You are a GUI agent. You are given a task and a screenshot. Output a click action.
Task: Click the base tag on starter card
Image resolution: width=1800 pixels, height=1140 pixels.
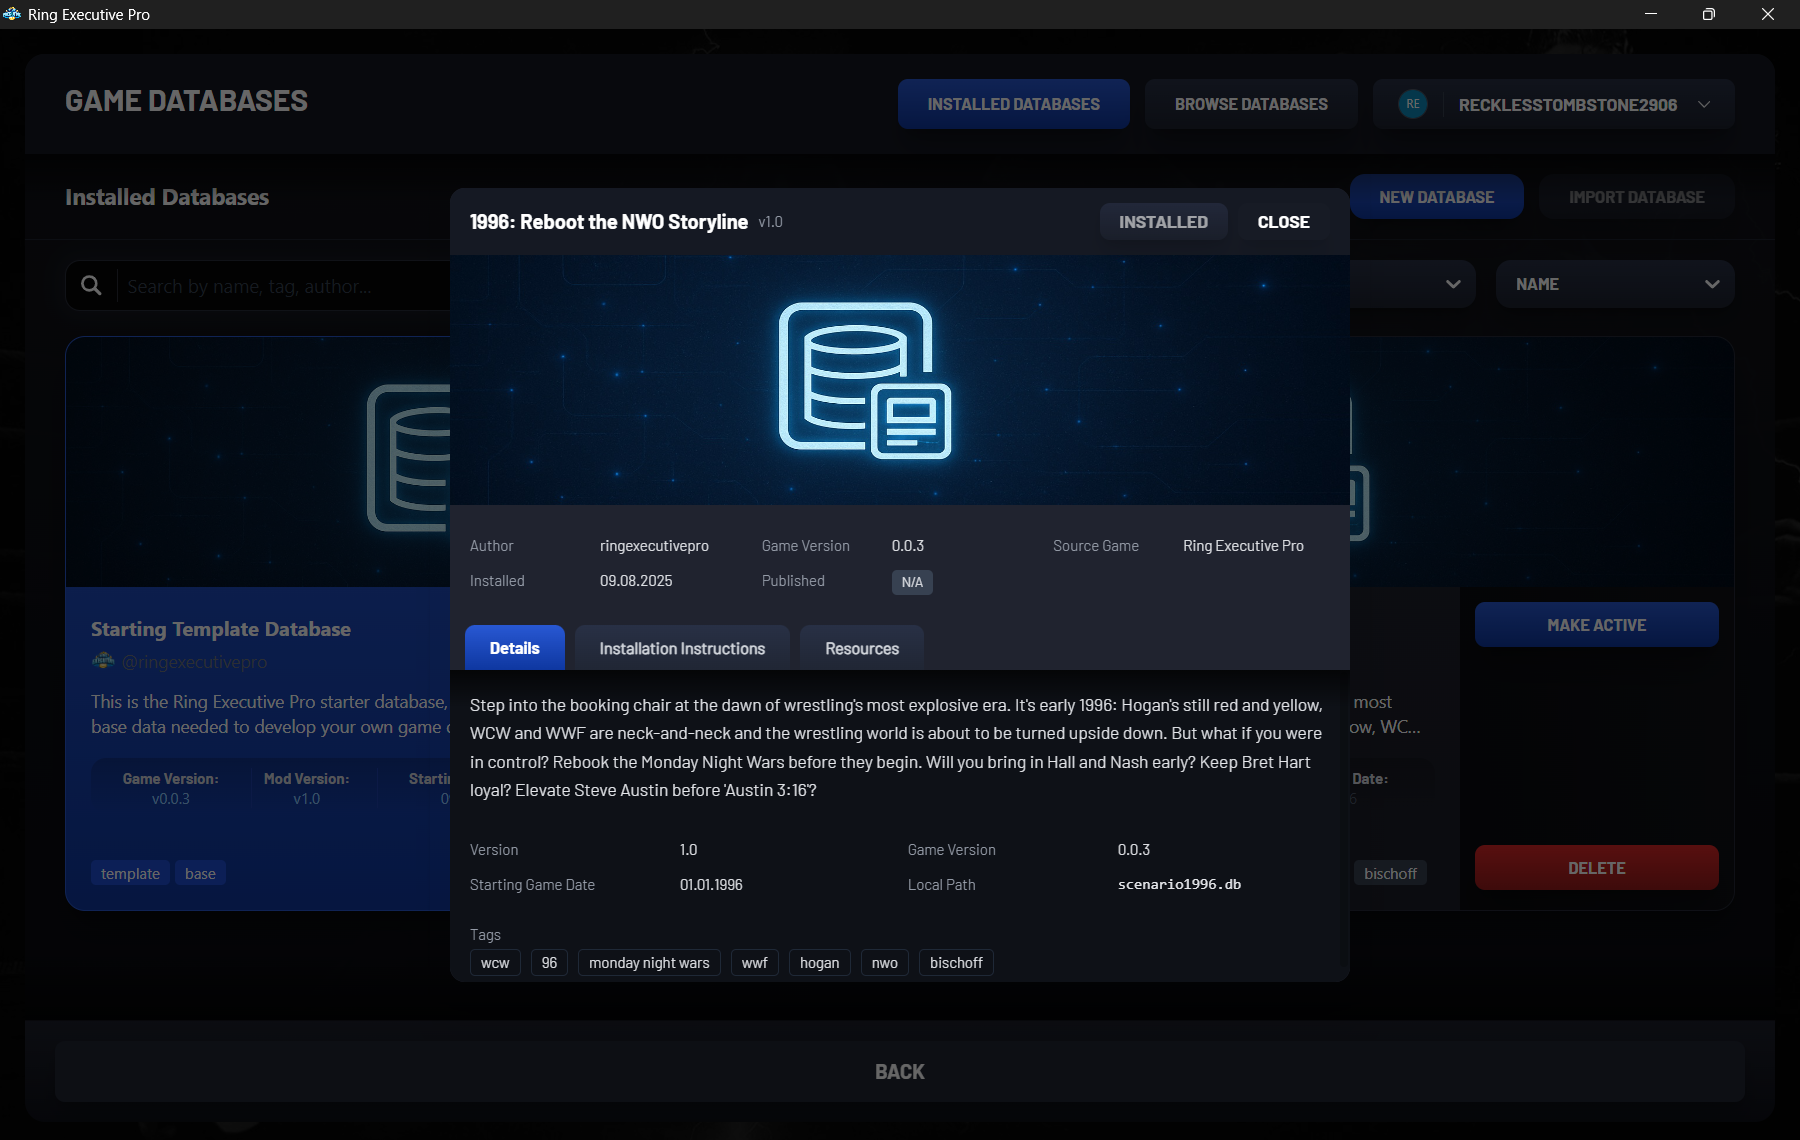click(x=200, y=873)
